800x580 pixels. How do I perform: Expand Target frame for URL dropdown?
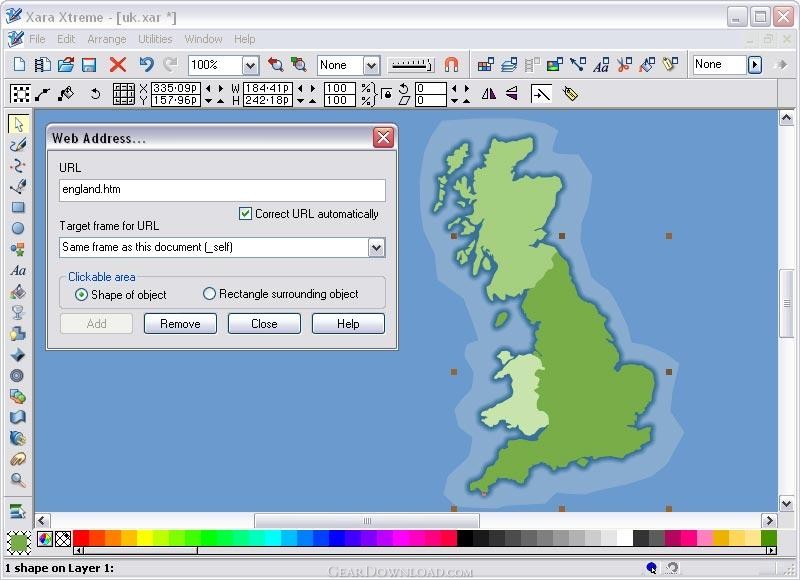(x=377, y=248)
